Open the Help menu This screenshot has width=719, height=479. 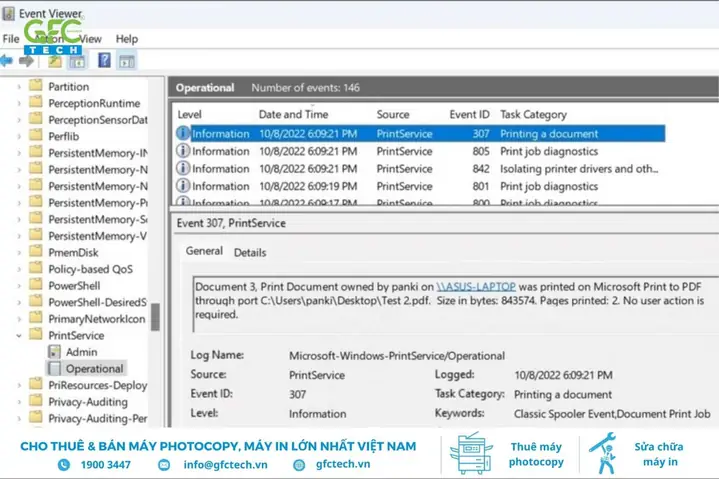(127, 39)
